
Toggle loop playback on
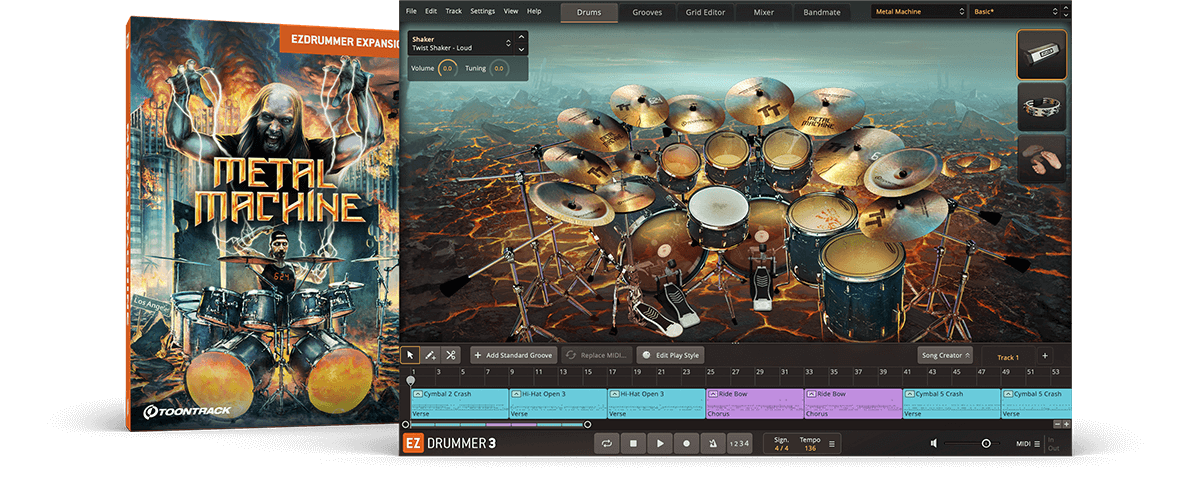606,443
